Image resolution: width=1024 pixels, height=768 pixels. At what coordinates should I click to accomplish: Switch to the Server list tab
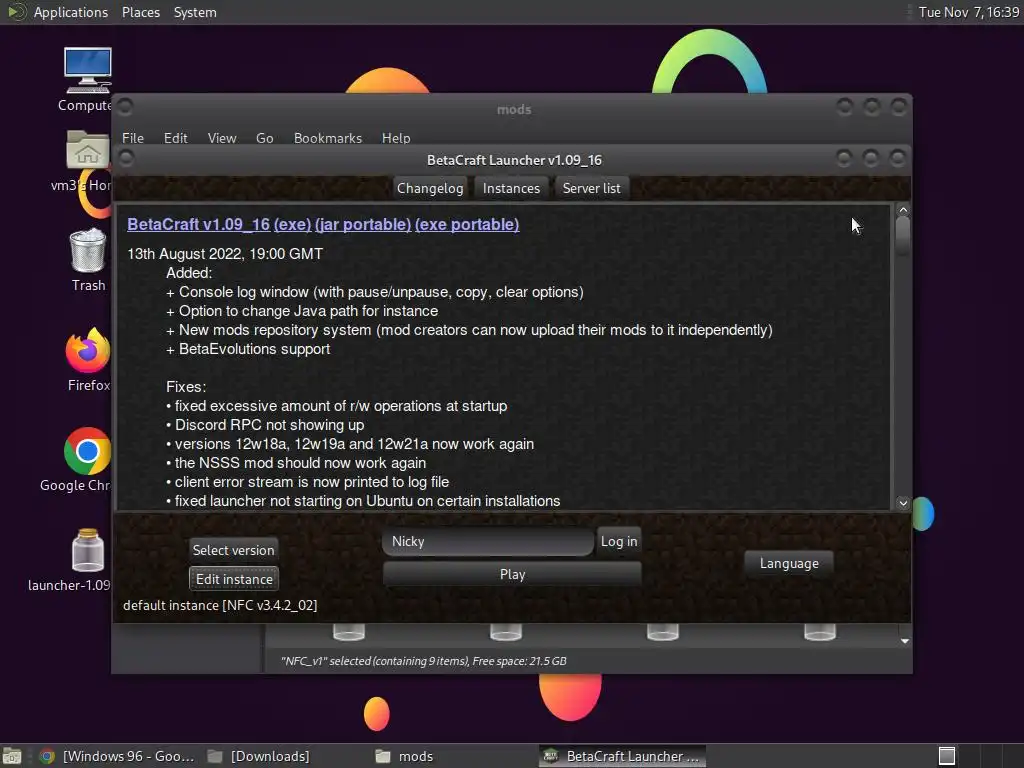click(x=591, y=188)
